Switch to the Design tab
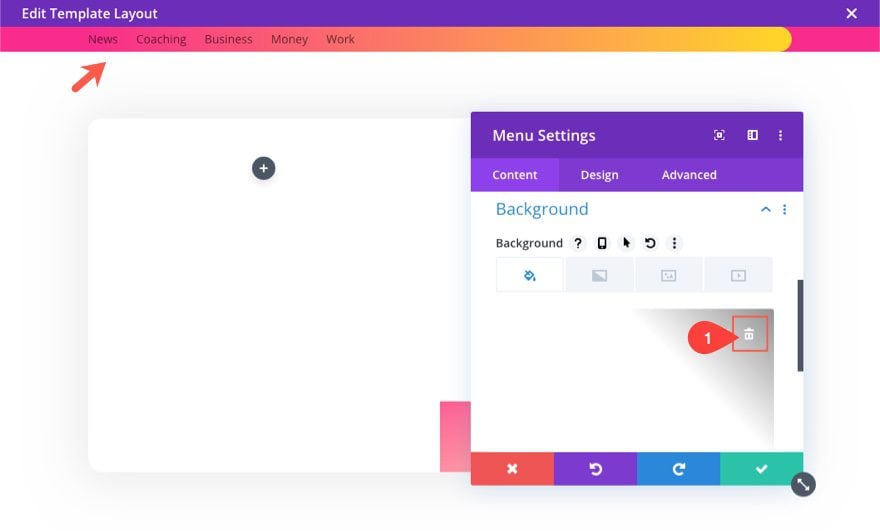 click(x=599, y=175)
